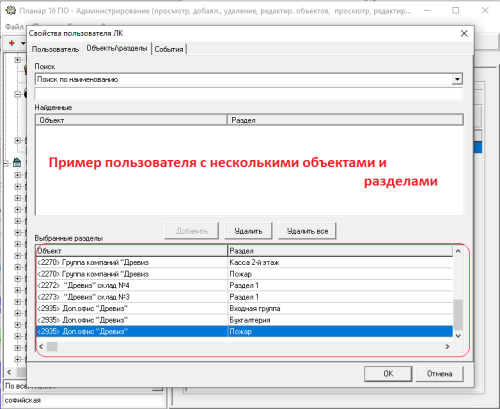This screenshot has height=409, width=500.
Task: Select the Бухгалтерия cell
Action: tap(340, 320)
